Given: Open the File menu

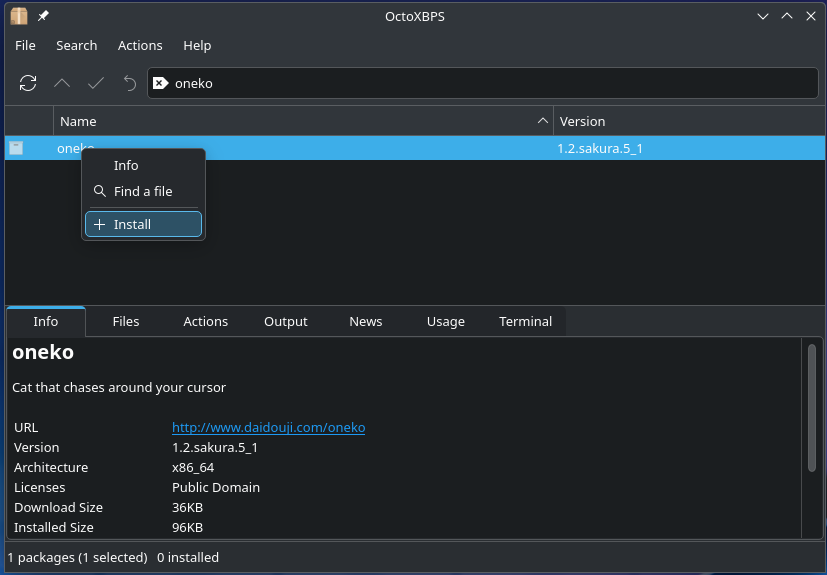Looking at the screenshot, I should click(x=25, y=45).
